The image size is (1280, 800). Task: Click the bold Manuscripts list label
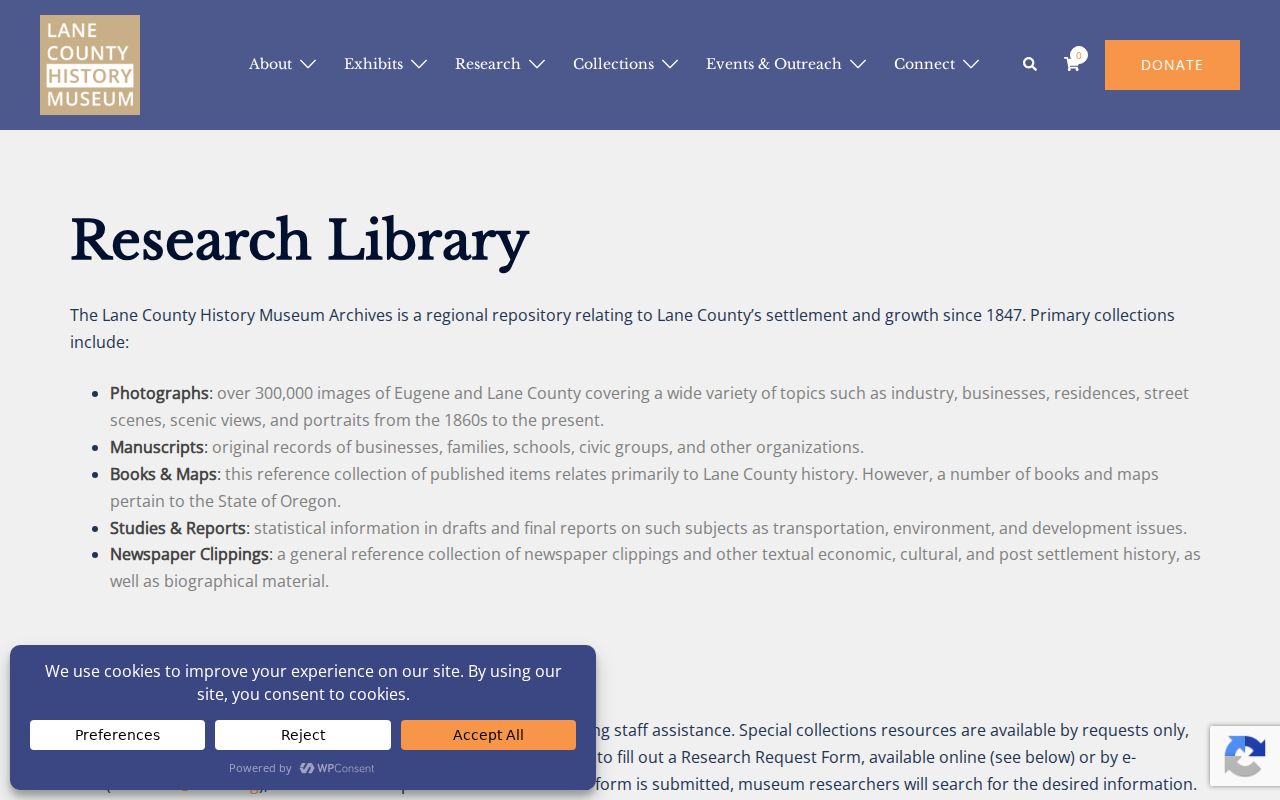pyautogui.click(x=157, y=447)
